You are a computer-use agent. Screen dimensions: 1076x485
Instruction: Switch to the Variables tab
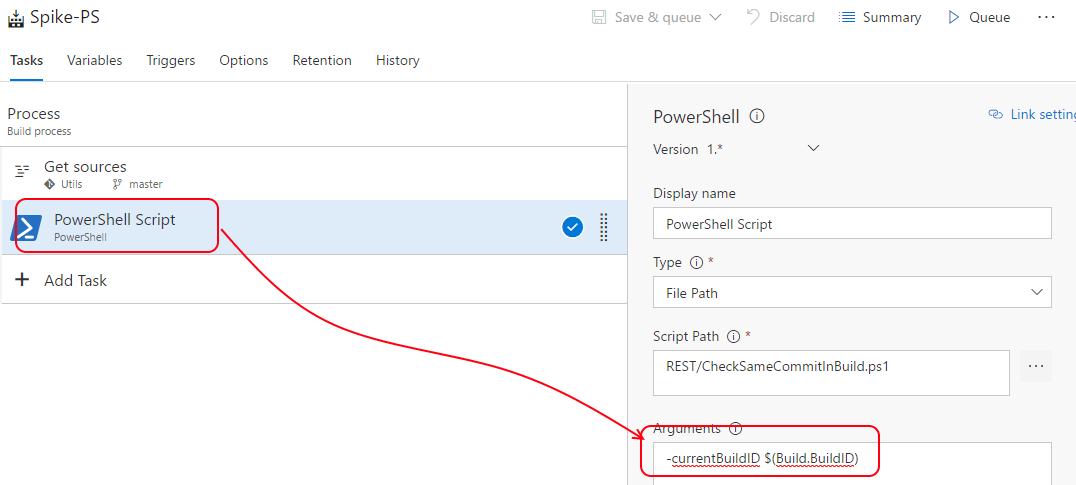[95, 61]
